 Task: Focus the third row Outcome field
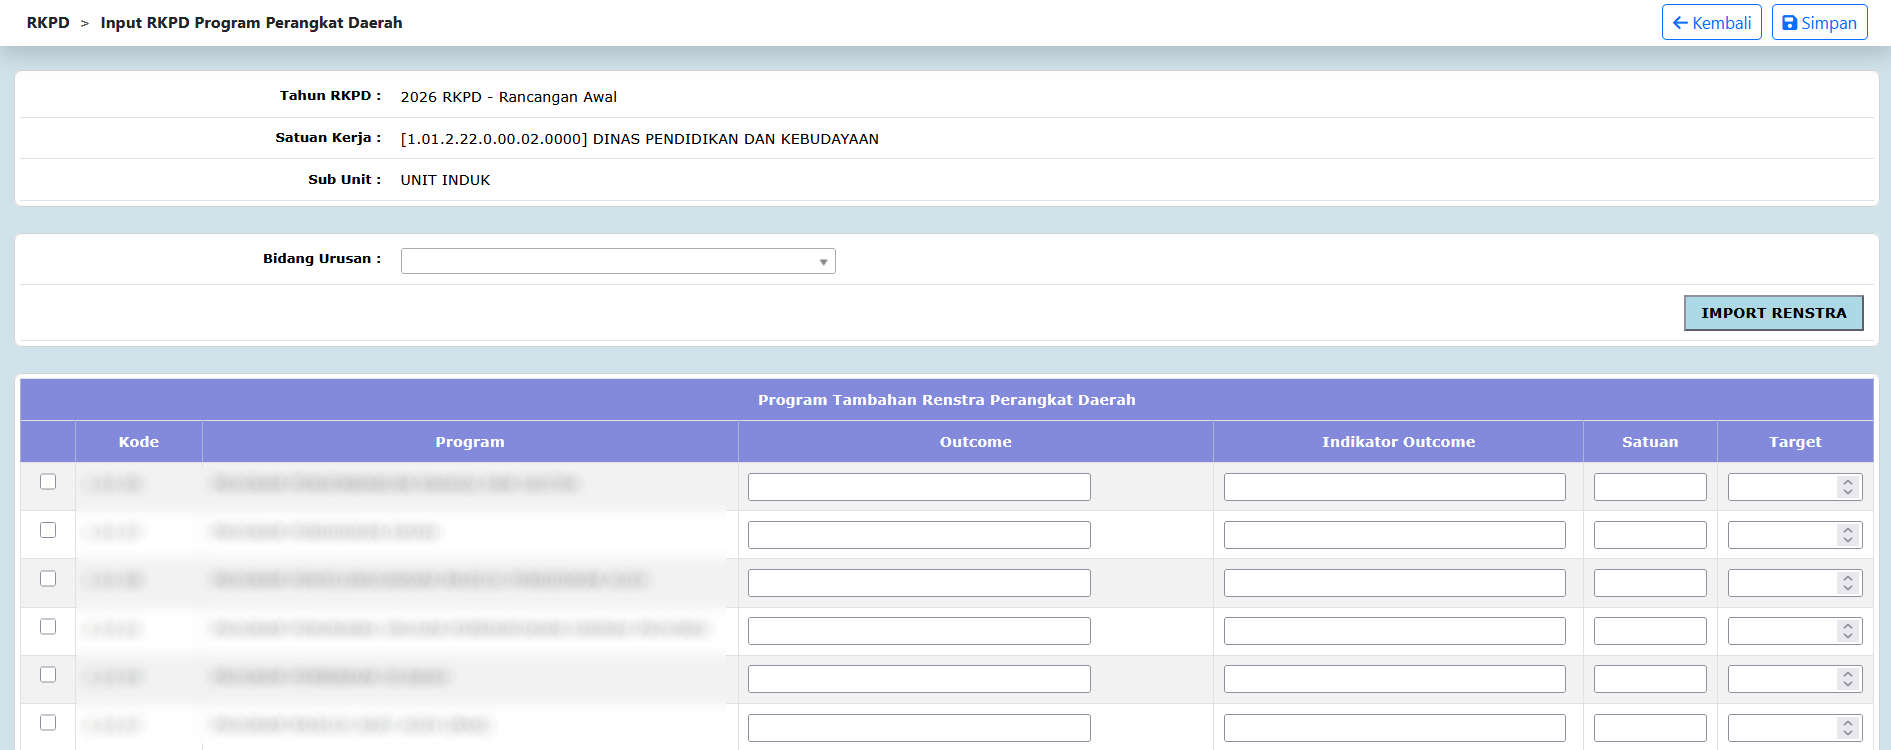[x=919, y=583]
